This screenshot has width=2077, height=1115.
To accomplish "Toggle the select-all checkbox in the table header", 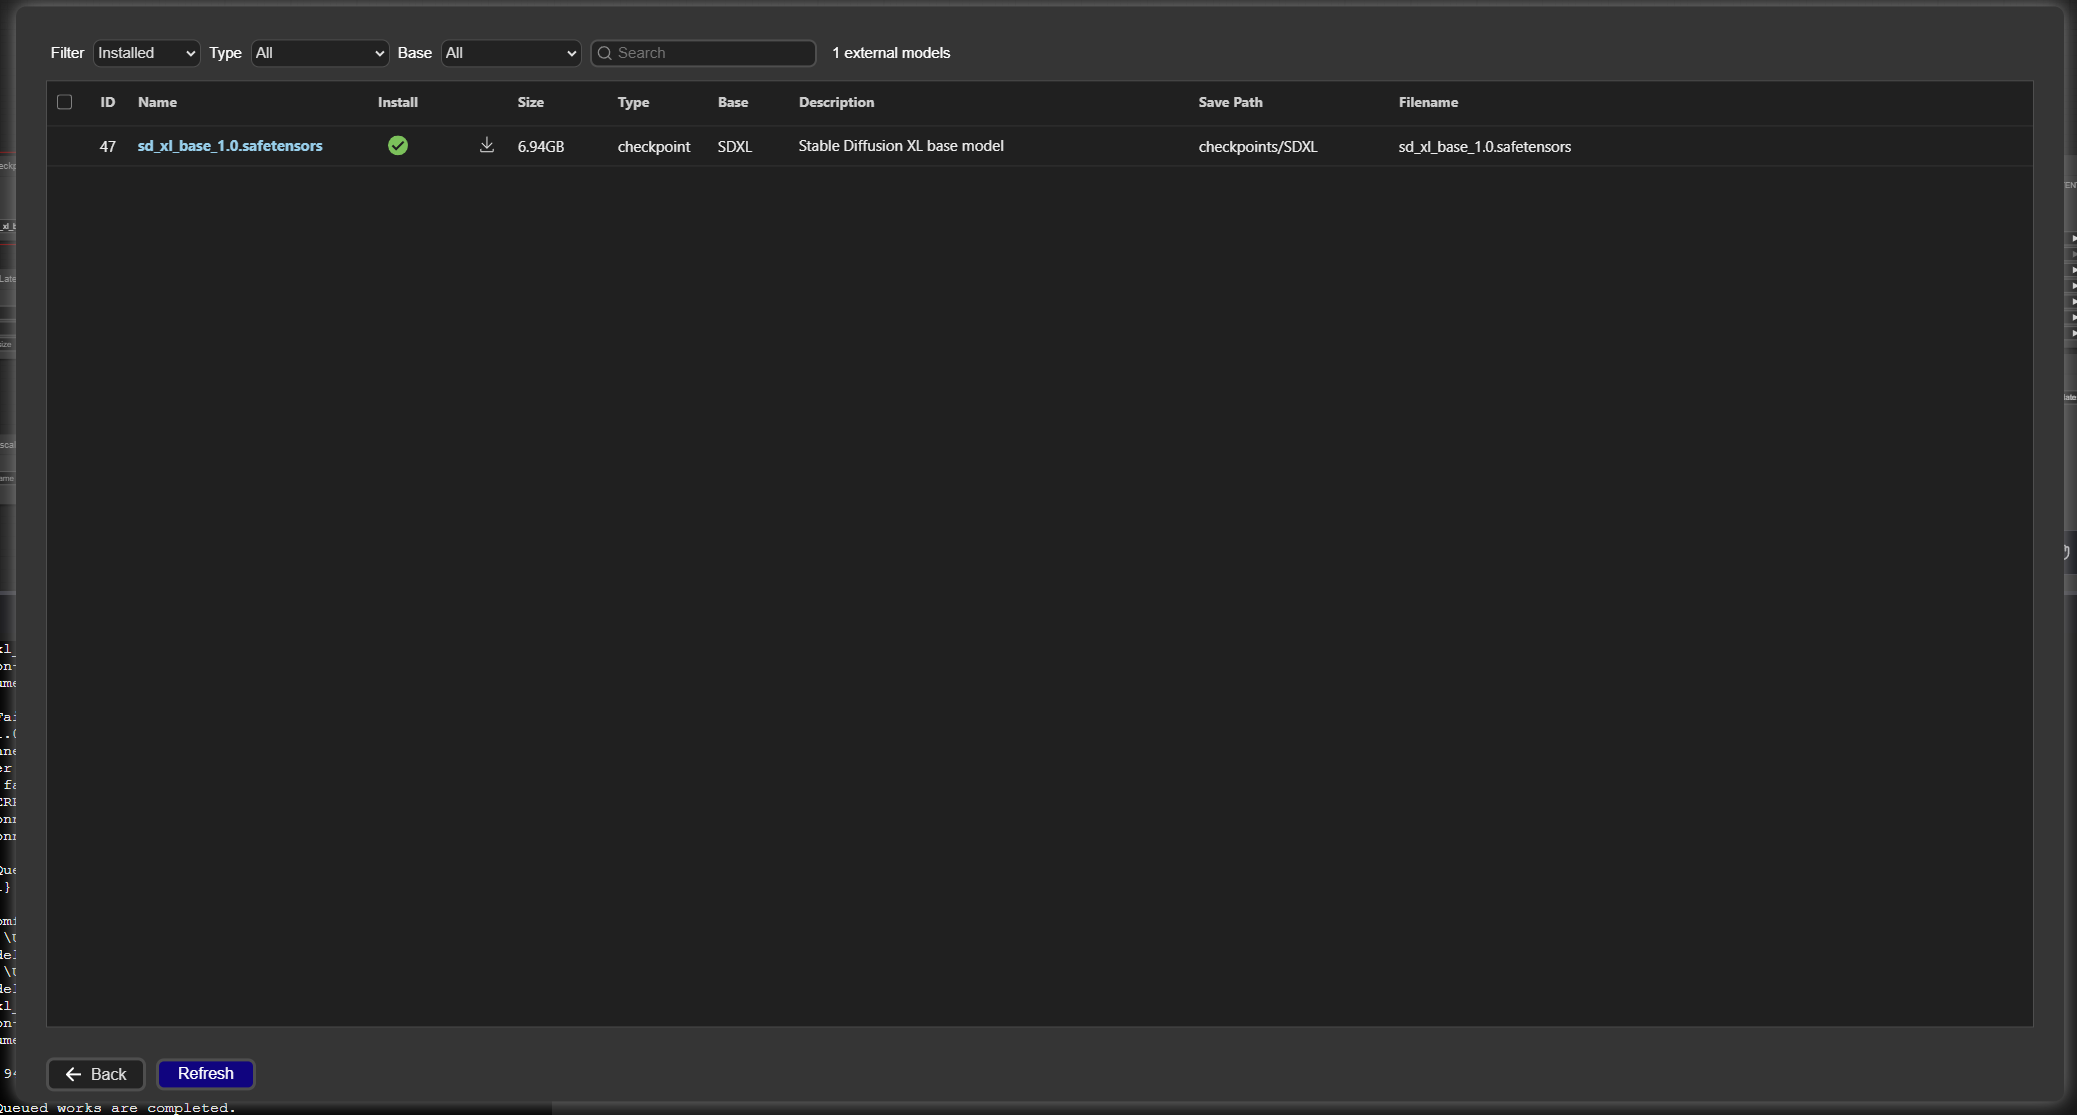I will click(65, 102).
